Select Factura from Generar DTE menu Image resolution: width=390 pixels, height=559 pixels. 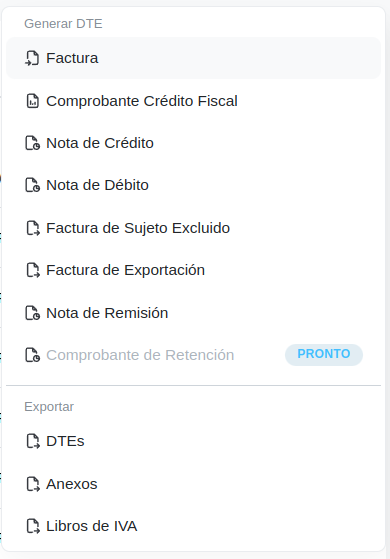tap(194, 58)
